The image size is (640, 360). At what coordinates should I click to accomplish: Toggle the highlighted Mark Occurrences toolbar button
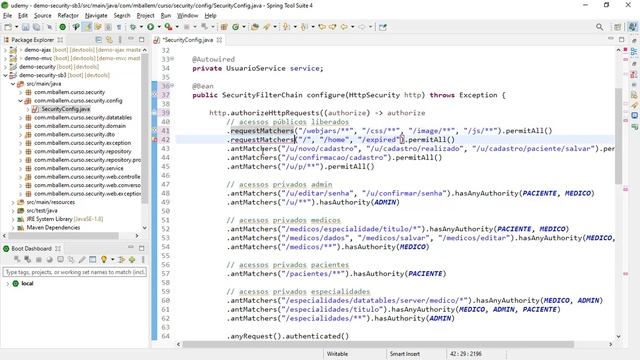click(87, 27)
